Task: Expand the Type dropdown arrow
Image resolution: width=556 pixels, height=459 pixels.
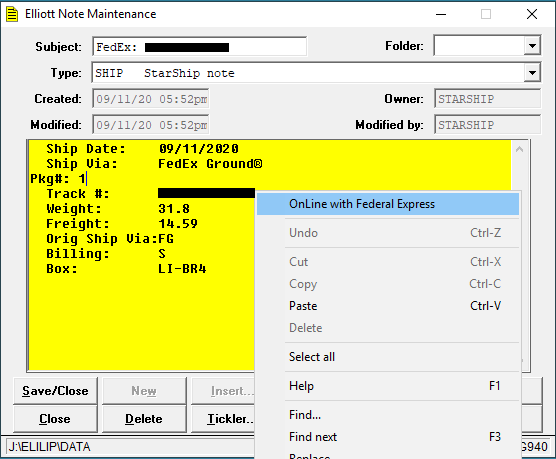Action: click(532, 73)
